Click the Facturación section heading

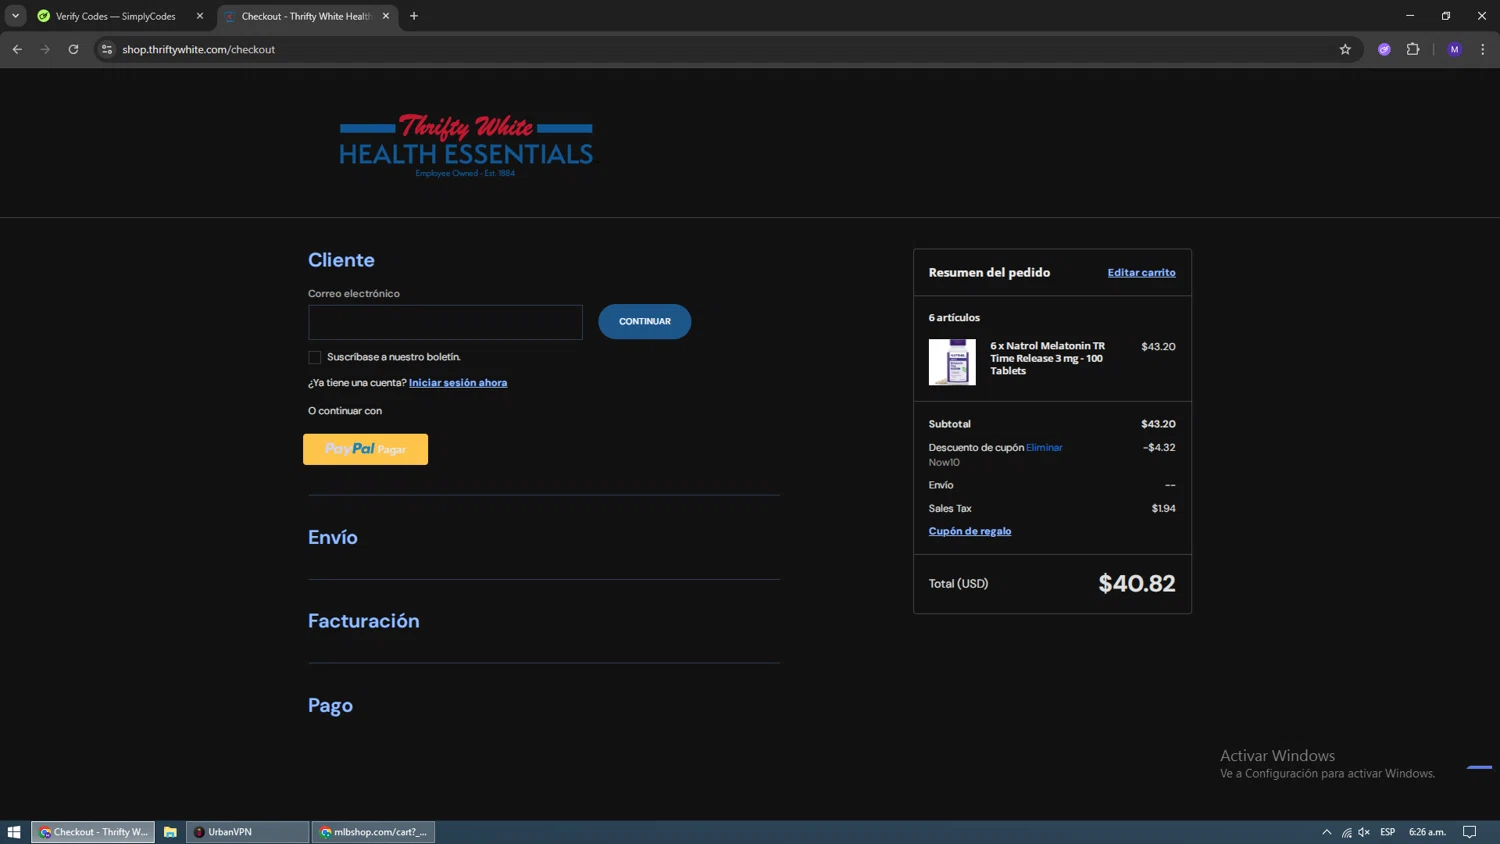364,621
